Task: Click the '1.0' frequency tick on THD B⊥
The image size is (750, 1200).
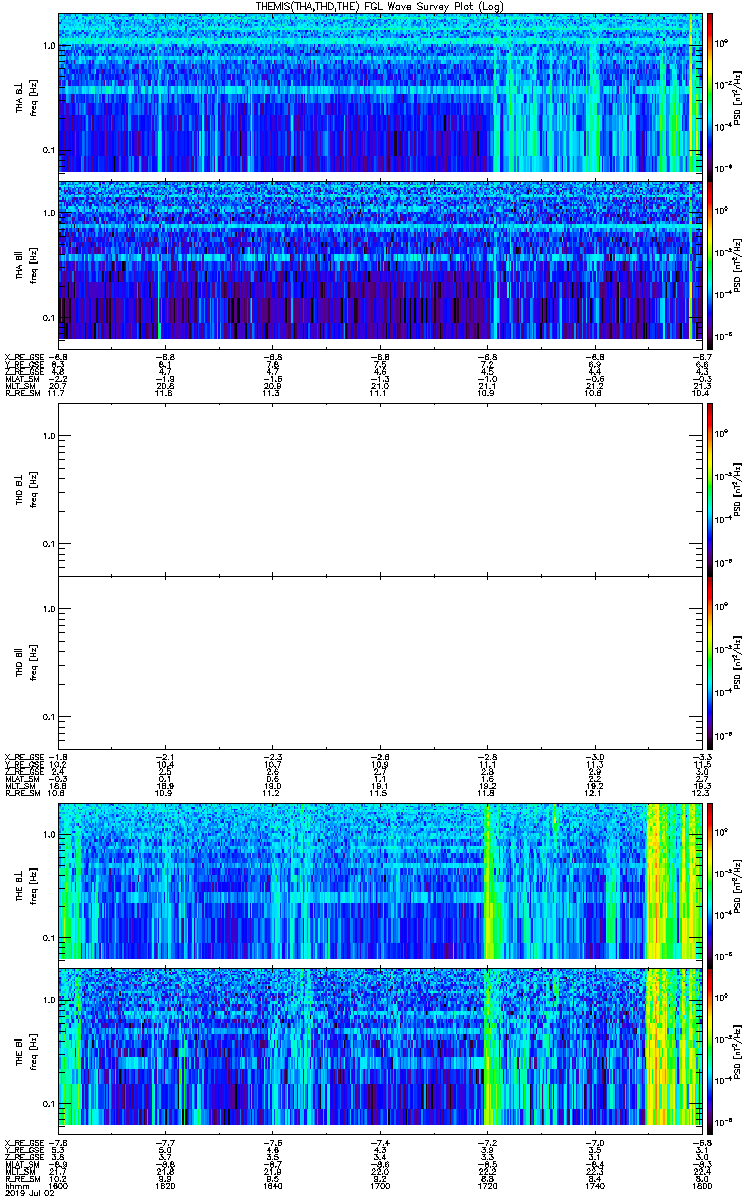Action: coord(49,435)
